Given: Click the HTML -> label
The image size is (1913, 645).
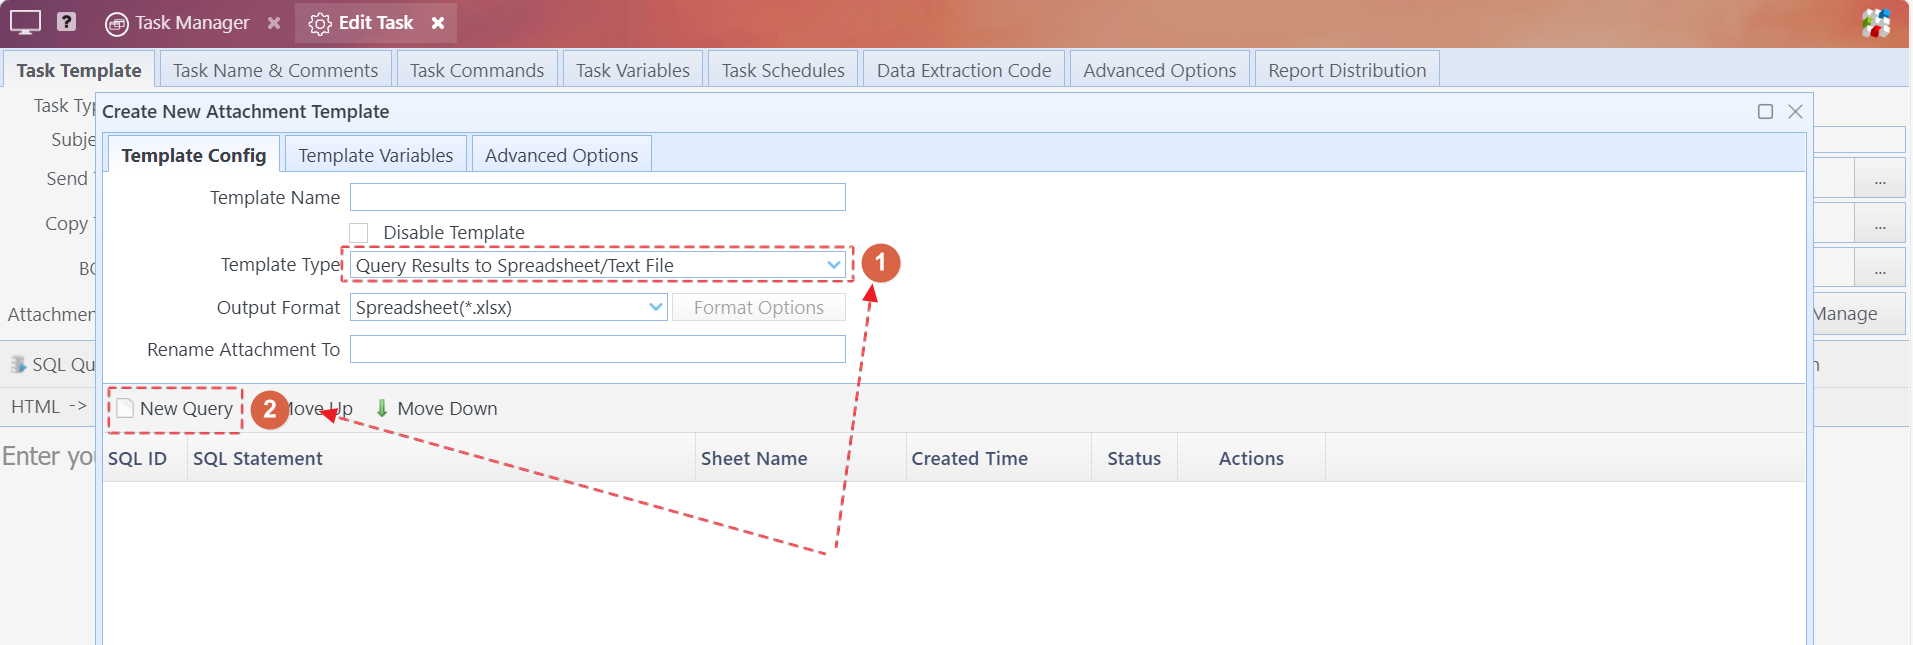Looking at the screenshot, I should 49,406.
